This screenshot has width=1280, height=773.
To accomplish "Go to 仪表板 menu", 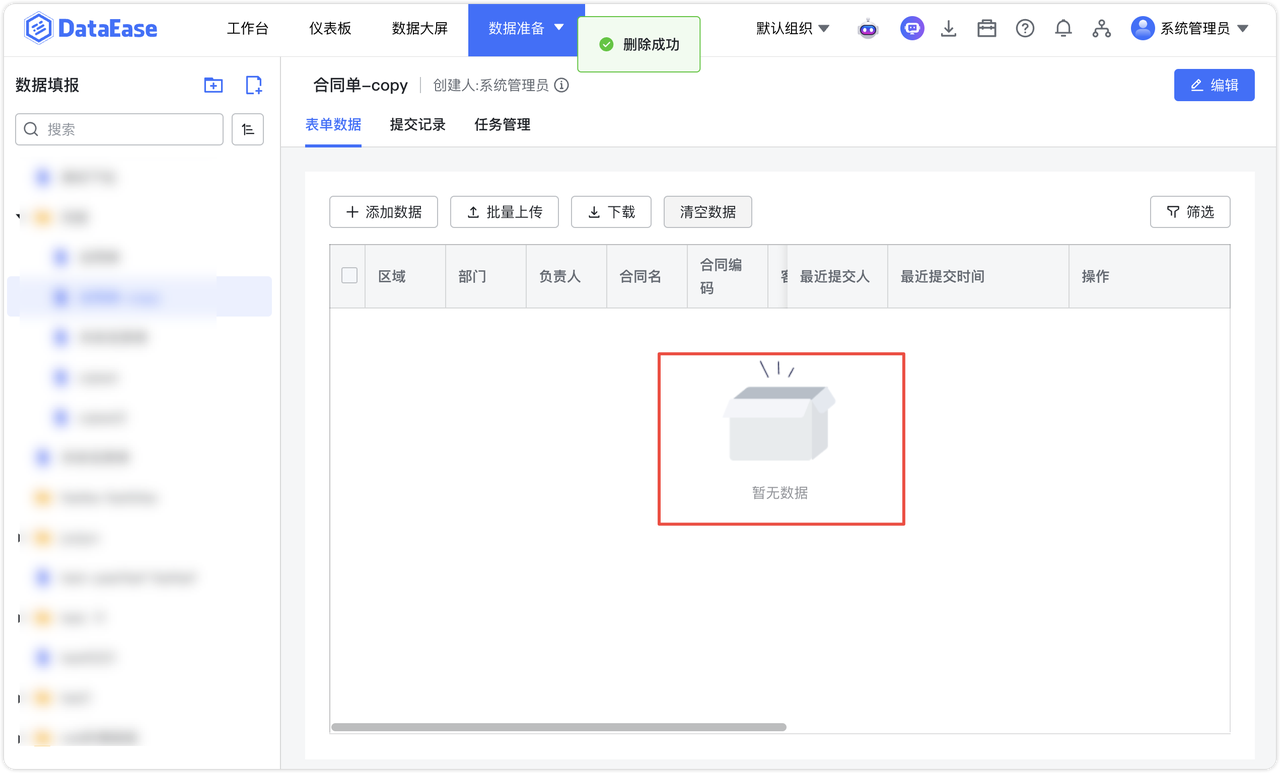I will click(x=330, y=28).
